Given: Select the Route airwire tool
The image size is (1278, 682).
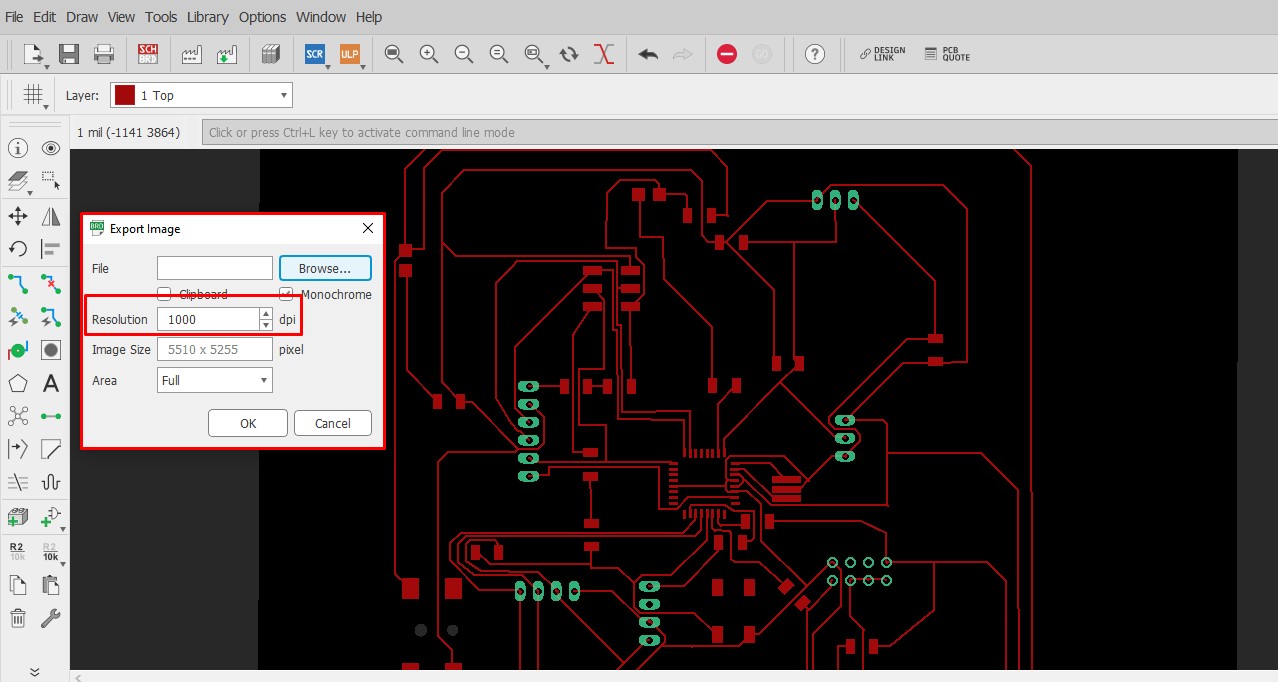Looking at the screenshot, I should [x=18, y=283].
